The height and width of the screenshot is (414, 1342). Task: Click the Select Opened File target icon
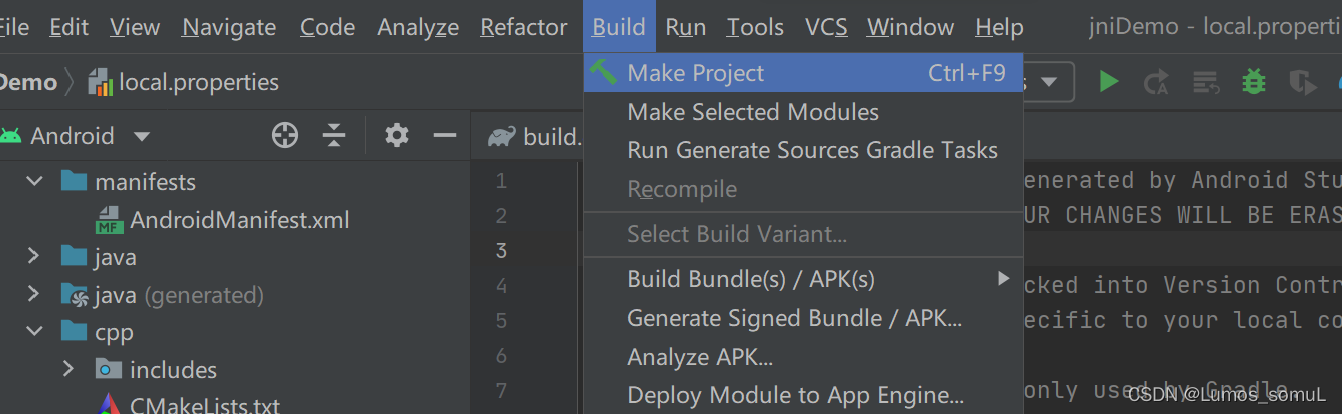click(285, 135)
